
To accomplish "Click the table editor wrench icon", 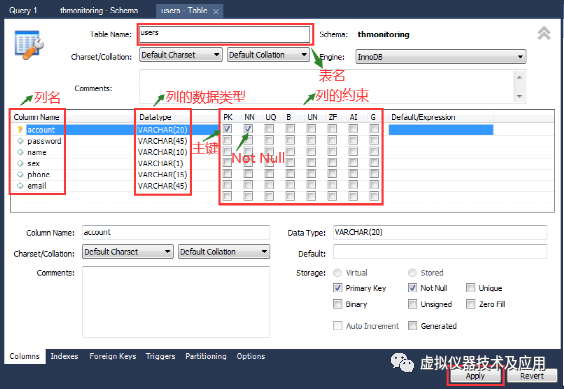I will tap(29, 45).
